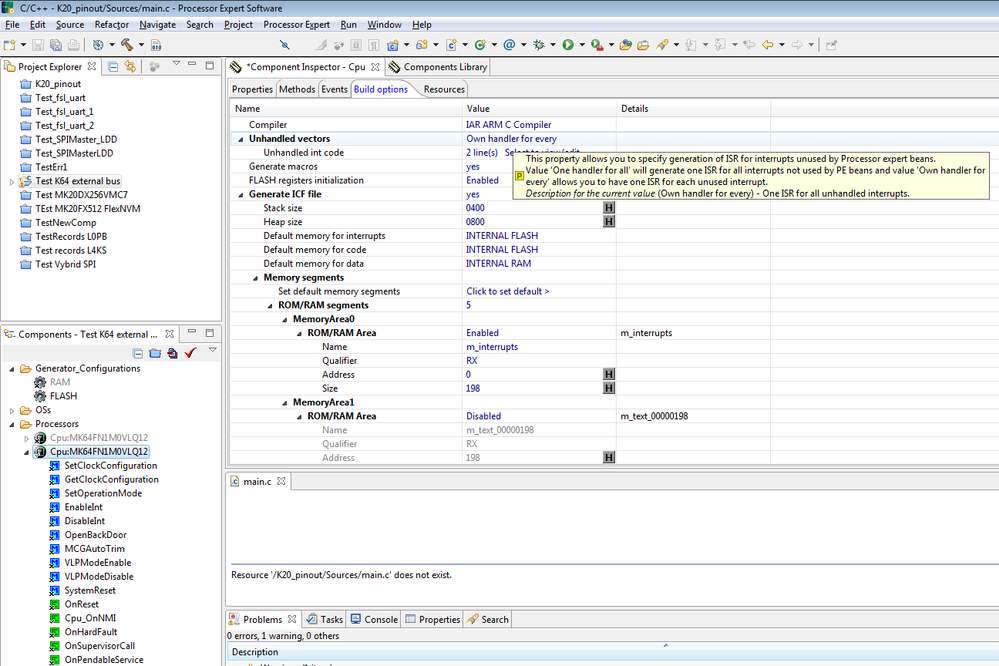This screenshot has height=666, width=999.
Task: Click the Save toolbar icon
Action: click(x=38, y=45)
